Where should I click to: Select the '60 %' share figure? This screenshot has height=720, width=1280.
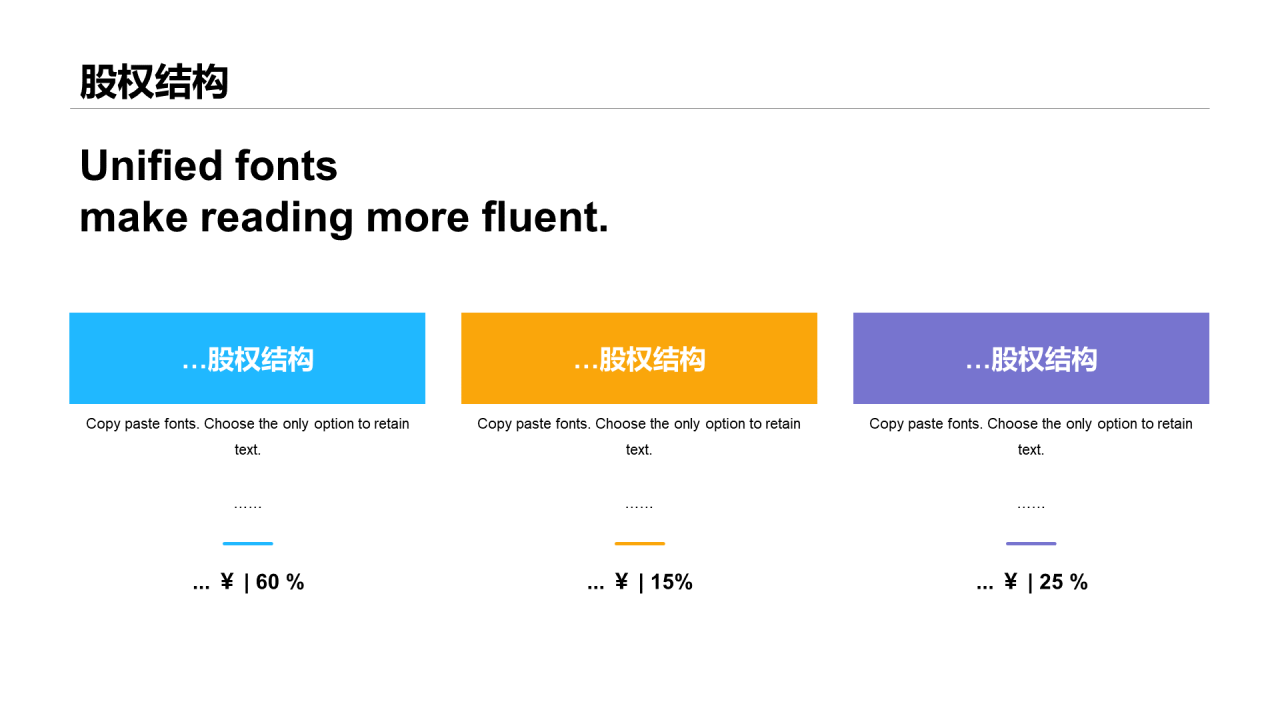(280, 582)
